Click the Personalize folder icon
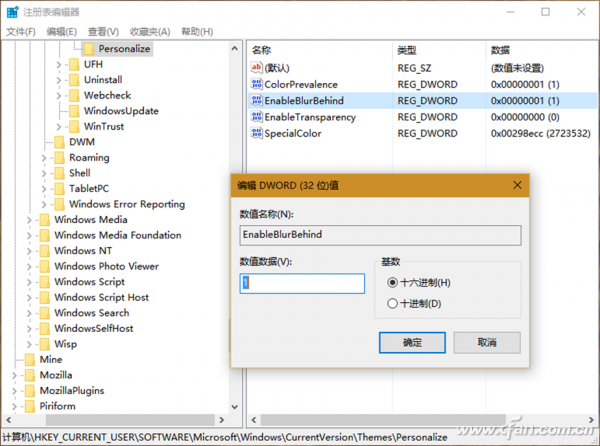The width and height of the screenshot is (600, 446). (x=89, y=49)
